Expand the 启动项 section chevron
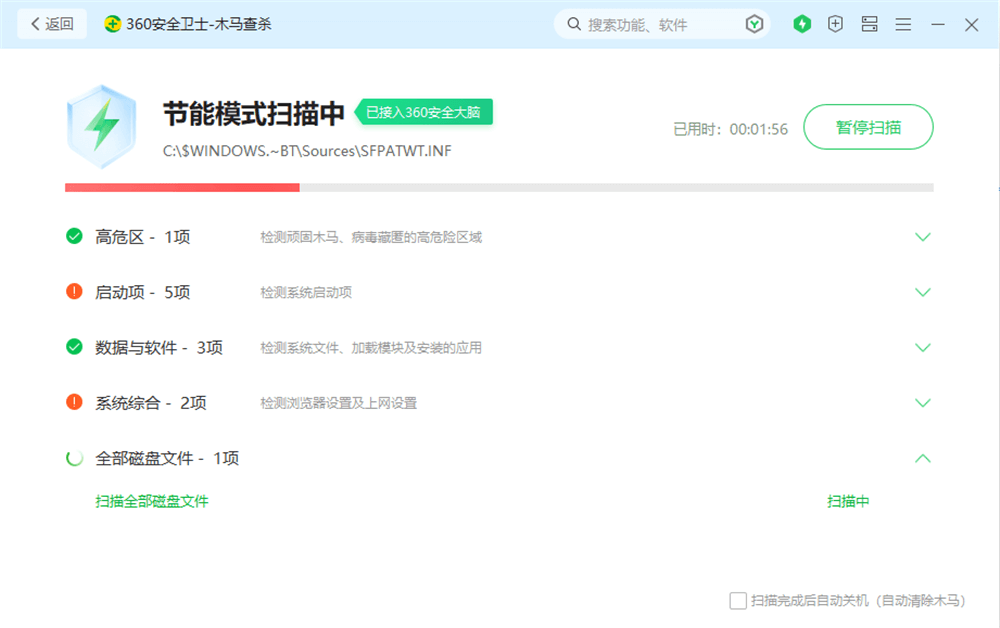The image size is (1000, 628). tap(922, 292)
